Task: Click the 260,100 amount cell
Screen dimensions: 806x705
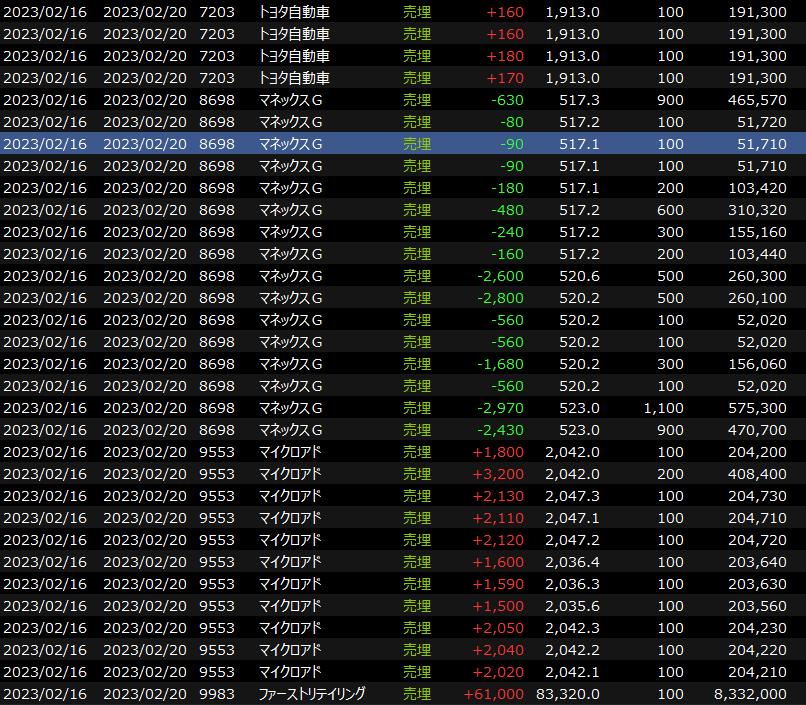Action: tap(757, 298)
